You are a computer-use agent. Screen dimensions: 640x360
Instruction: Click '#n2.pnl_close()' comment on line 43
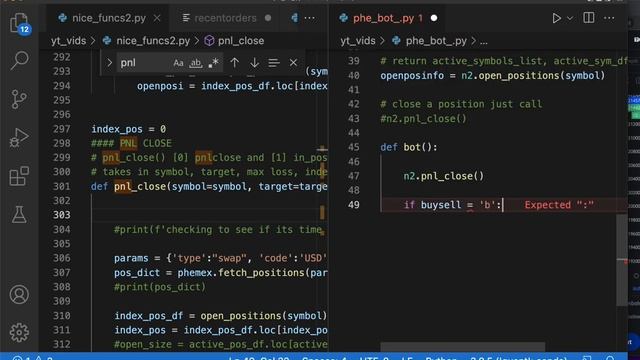(x=423, y=119)
